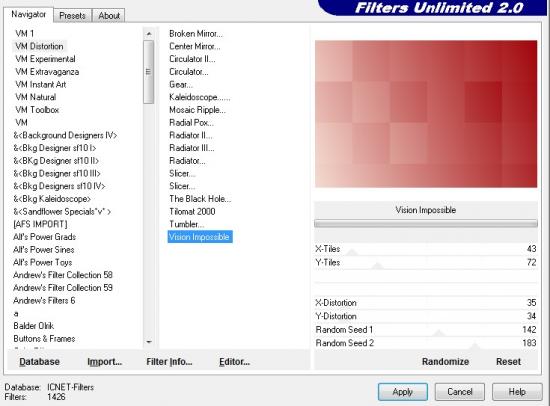This screenshot has width=550, height=406.
Task: Open the Database button
Action: click(39, 362)
